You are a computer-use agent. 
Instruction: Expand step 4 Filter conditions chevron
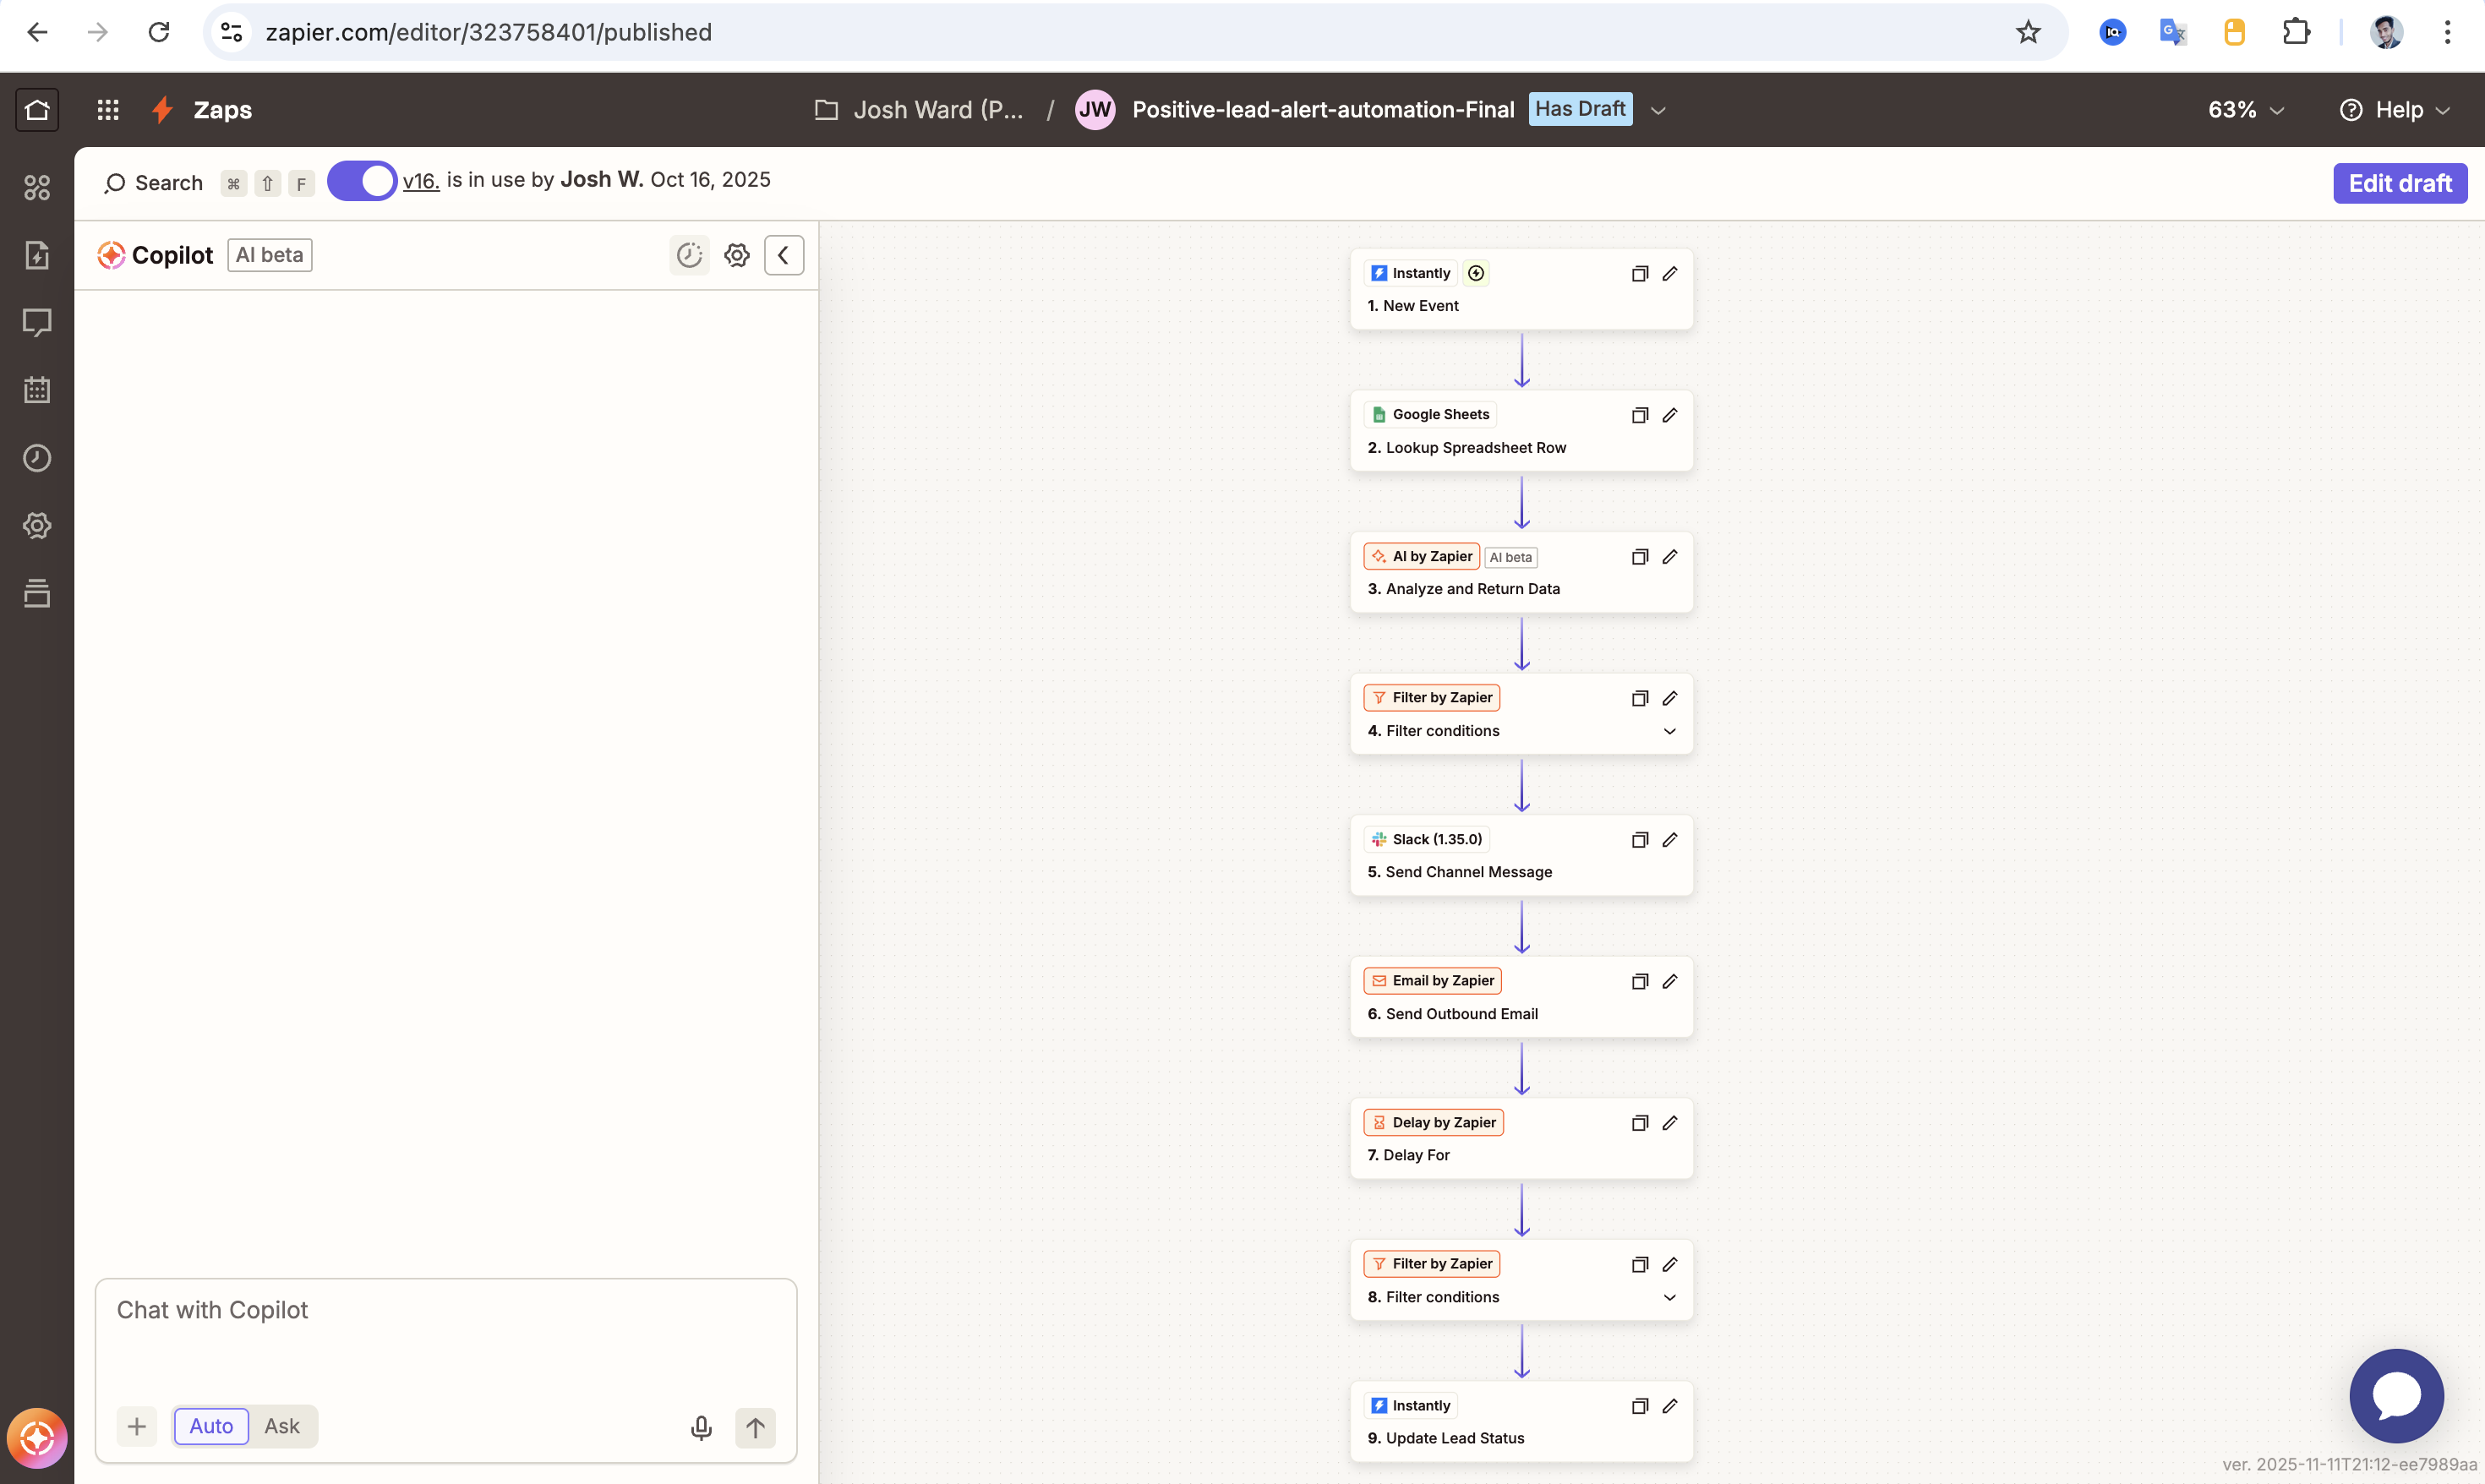(1670, 731)
